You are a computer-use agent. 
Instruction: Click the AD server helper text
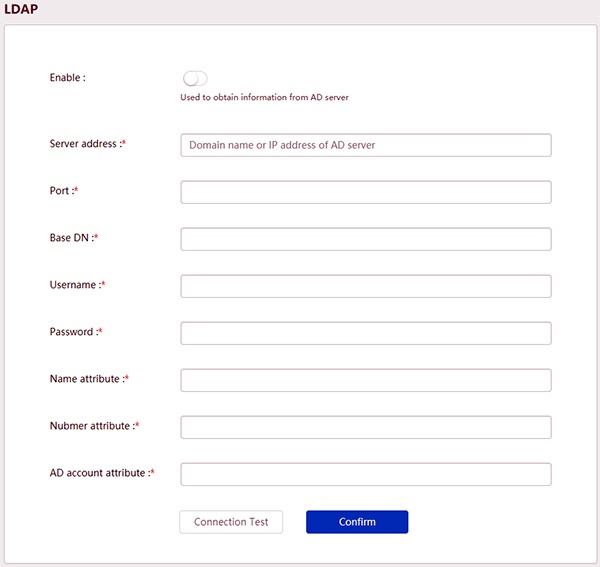(x=264, y=98)
